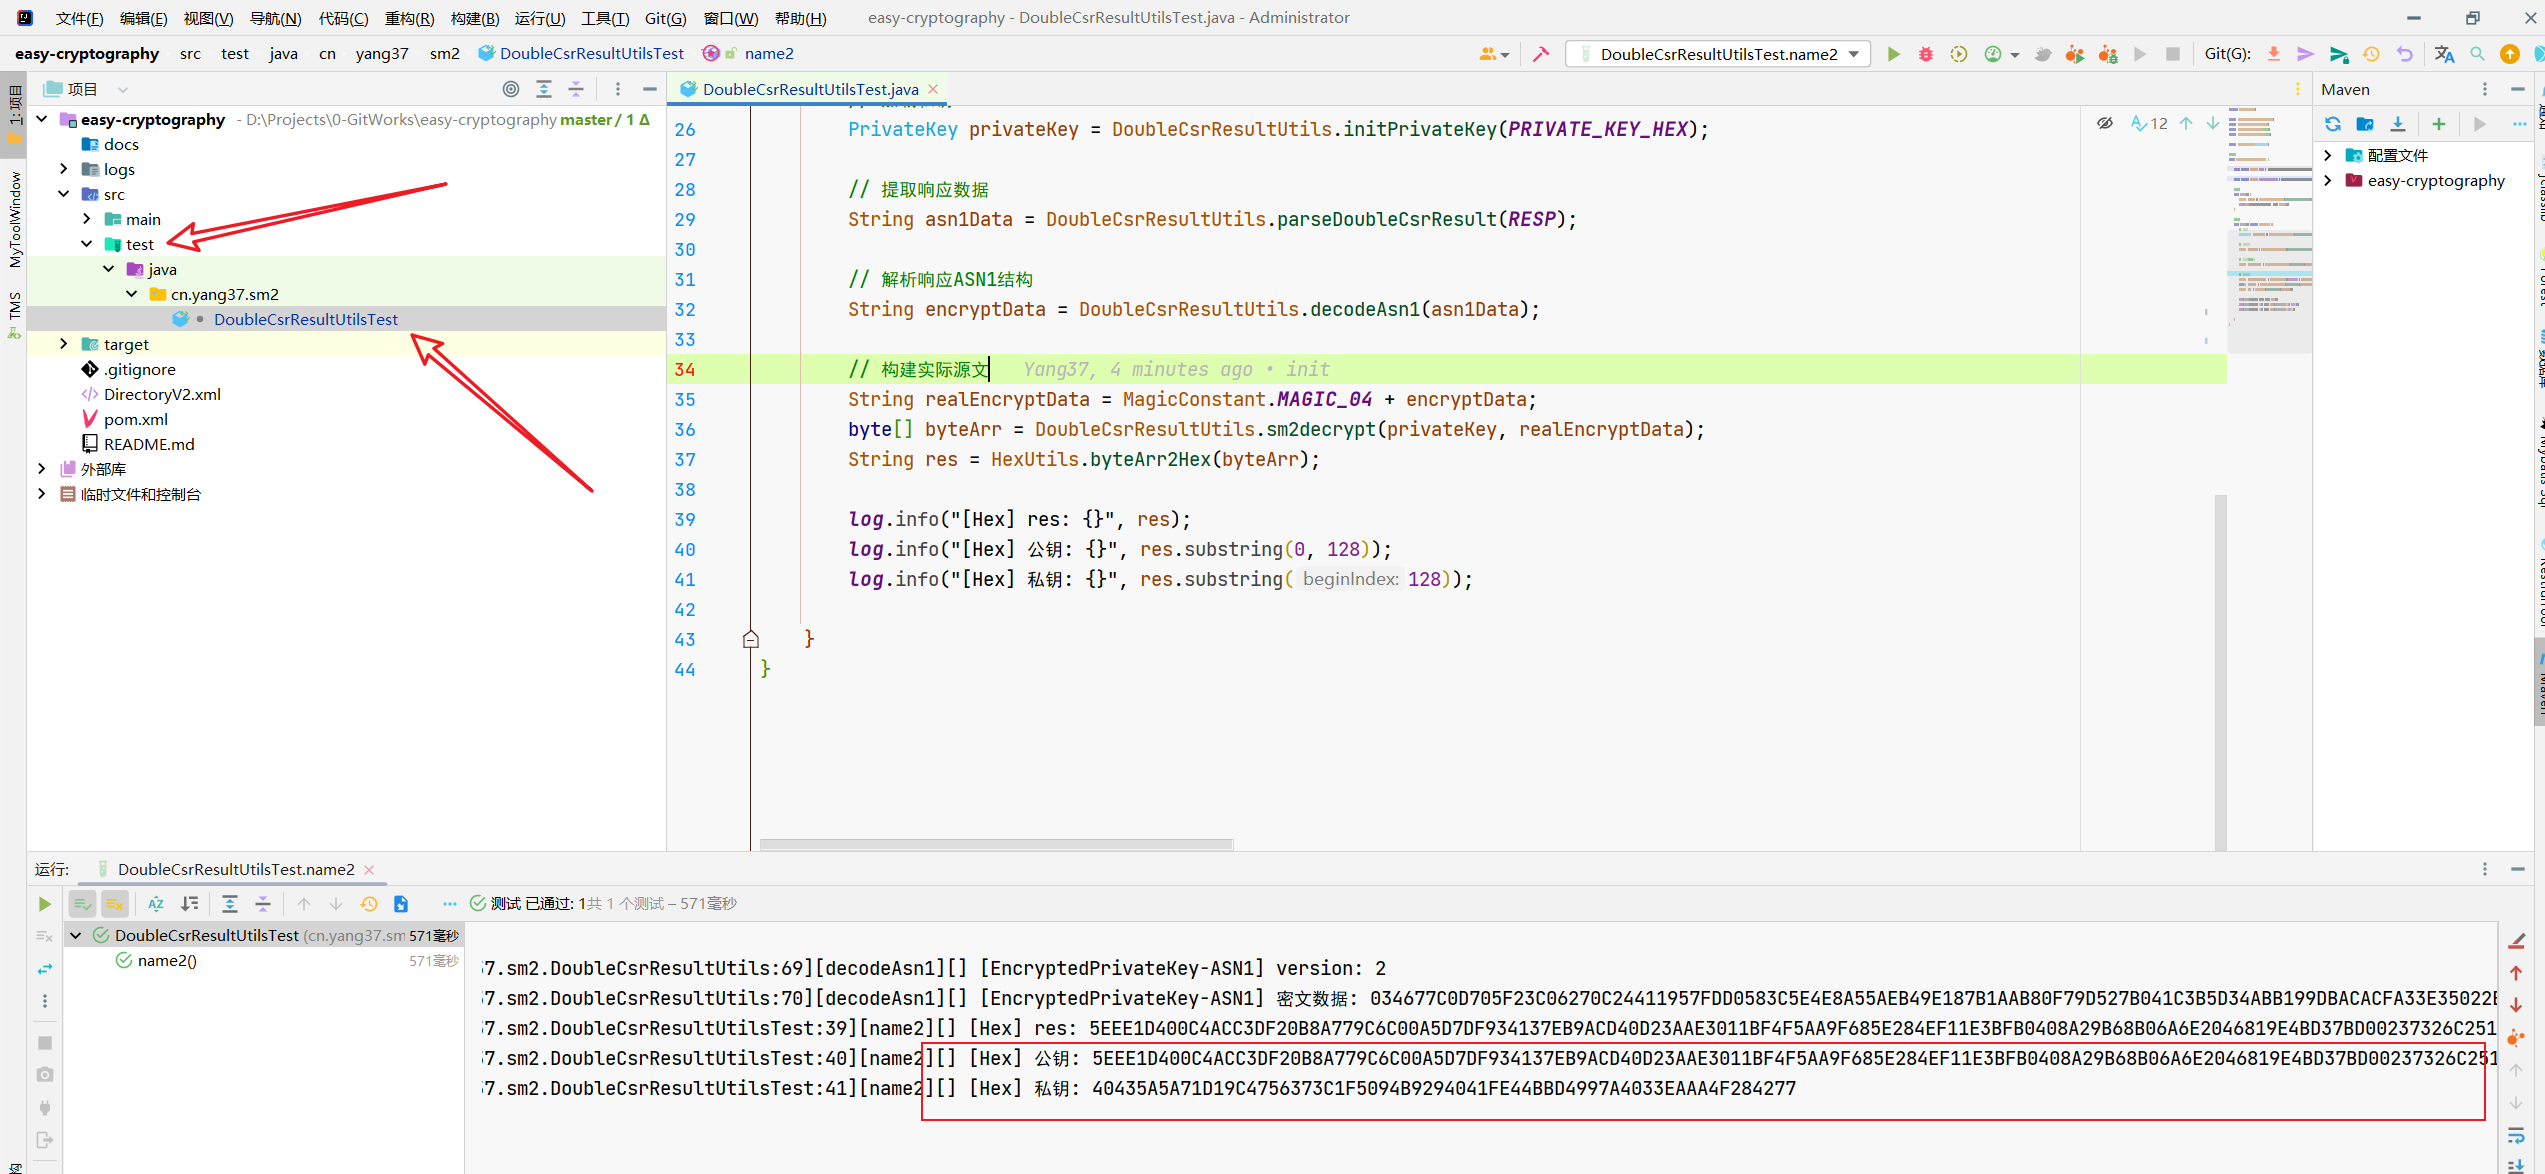Image resolution: width=2545 pixels, height=1174 pixels.
Task: Click the editor vertical scrollbar thumb
Action: click(x=2220, y=672)
